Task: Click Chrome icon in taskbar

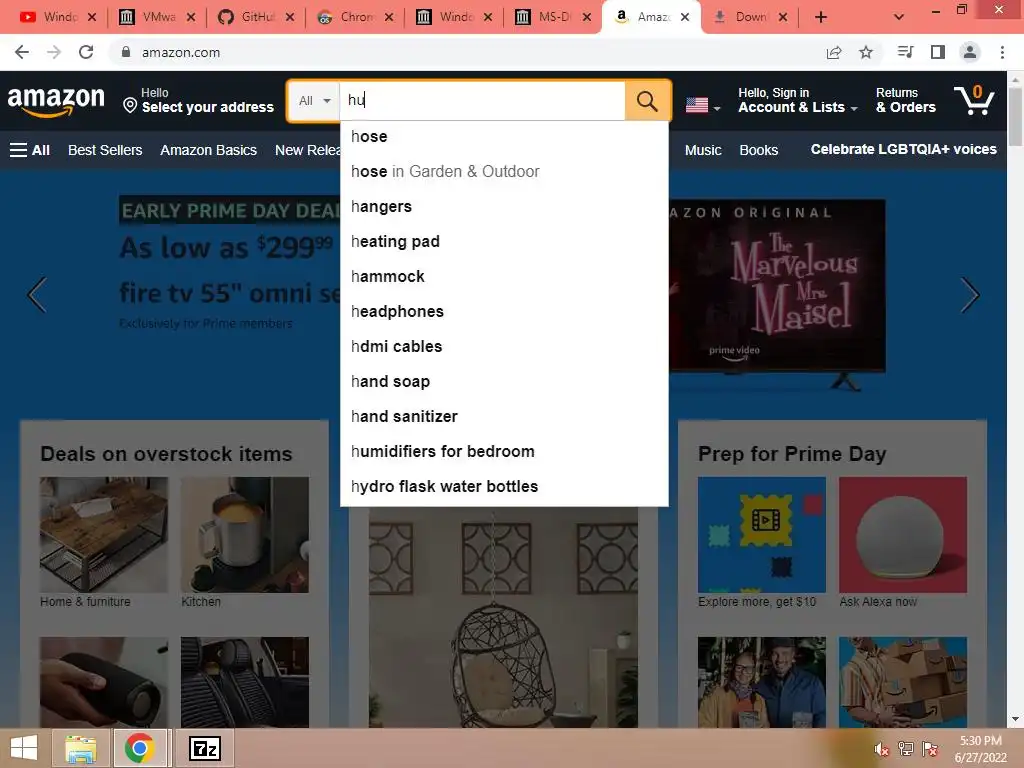Action: pyautogui.click(x=139, y=748)
